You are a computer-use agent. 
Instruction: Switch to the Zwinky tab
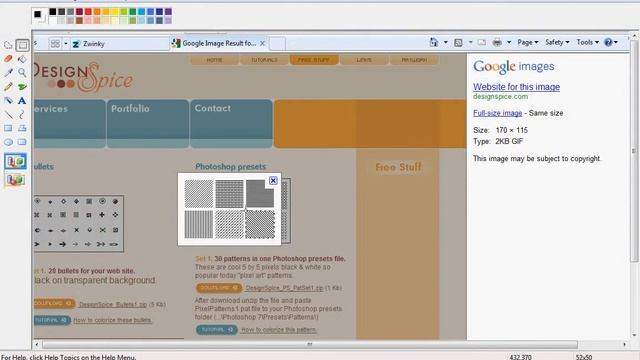click(120, 44)
